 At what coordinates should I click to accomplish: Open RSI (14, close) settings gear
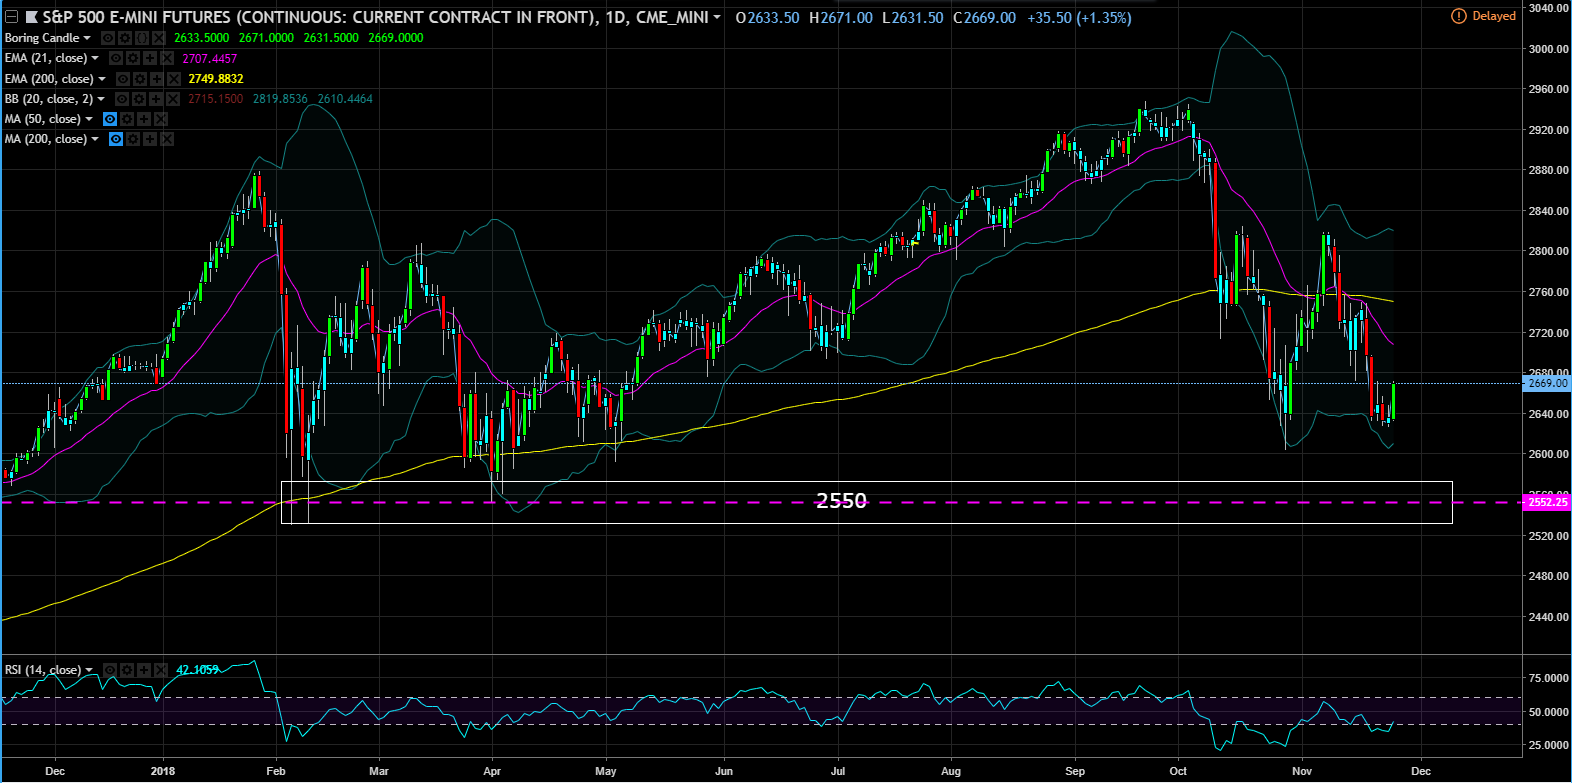(x=127, y=670)
